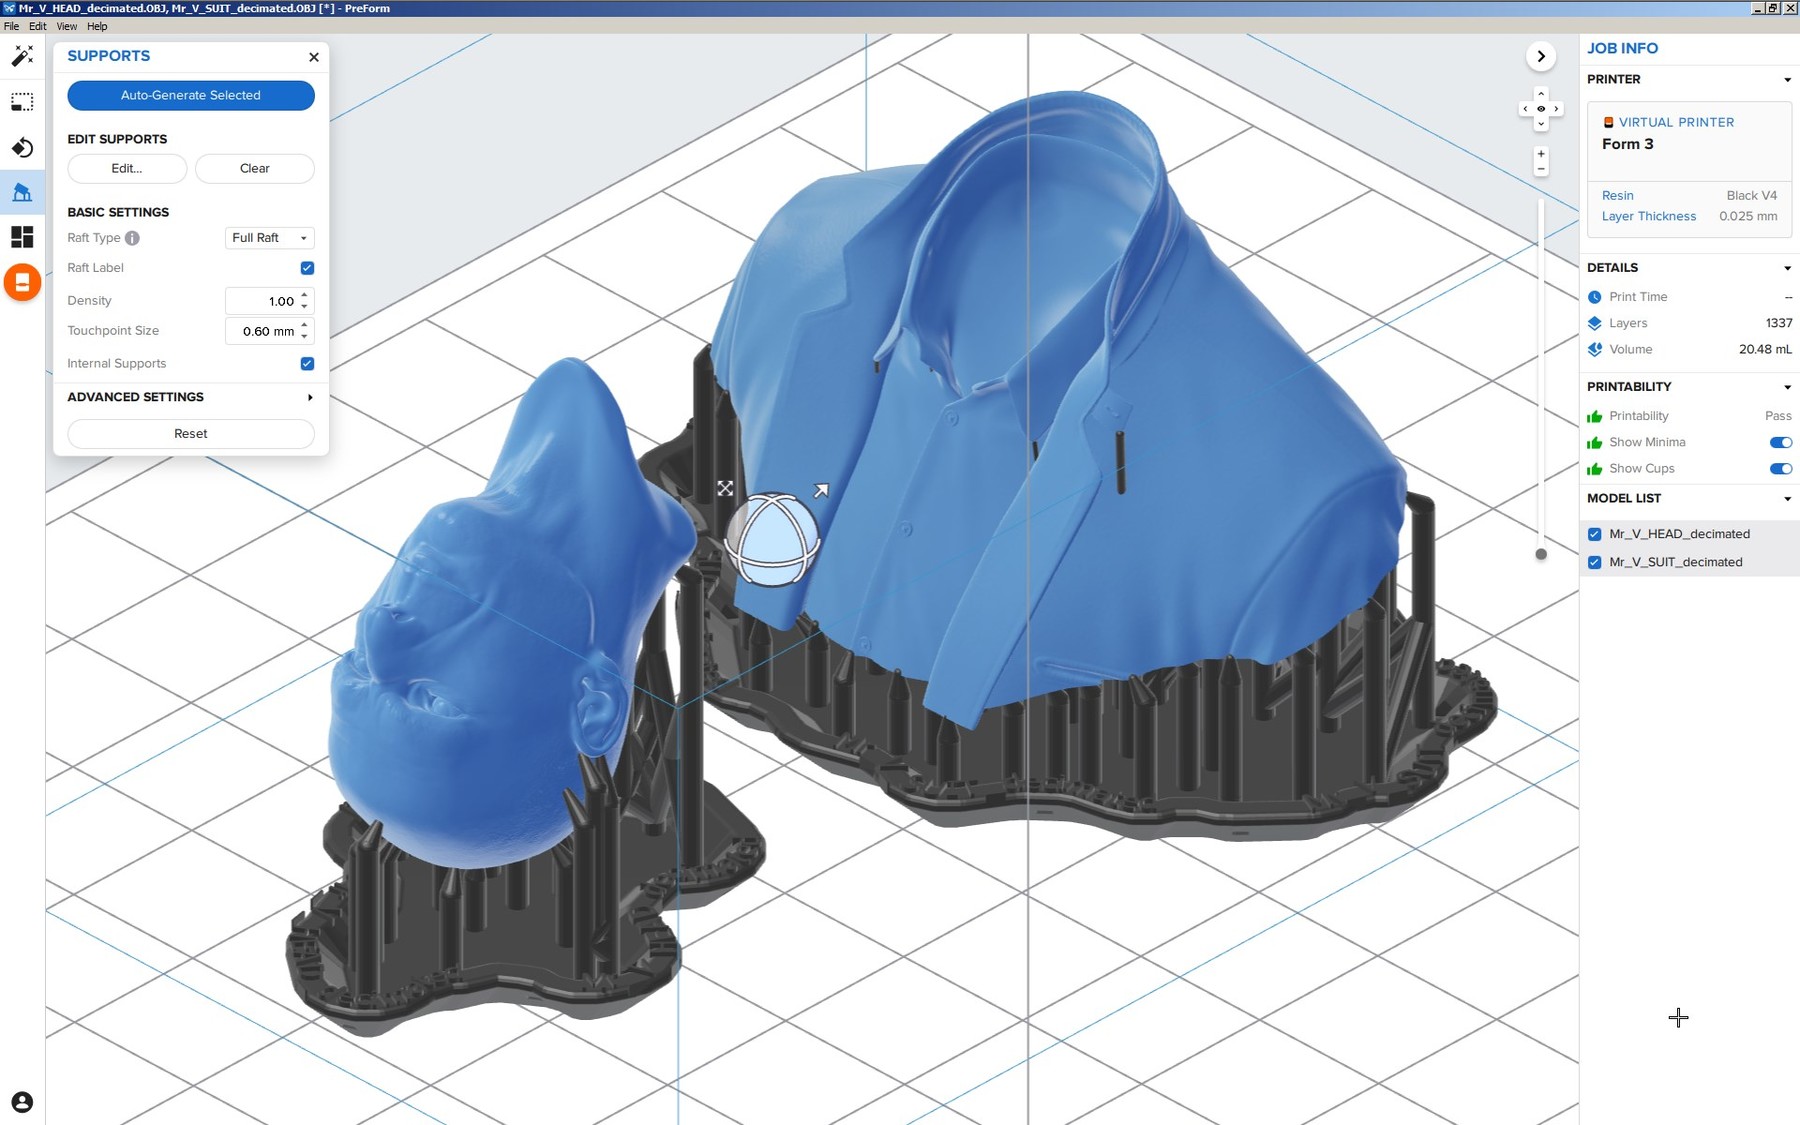
Task: Uncheck the Raft Label checkbox
Action: coord(307,267)
